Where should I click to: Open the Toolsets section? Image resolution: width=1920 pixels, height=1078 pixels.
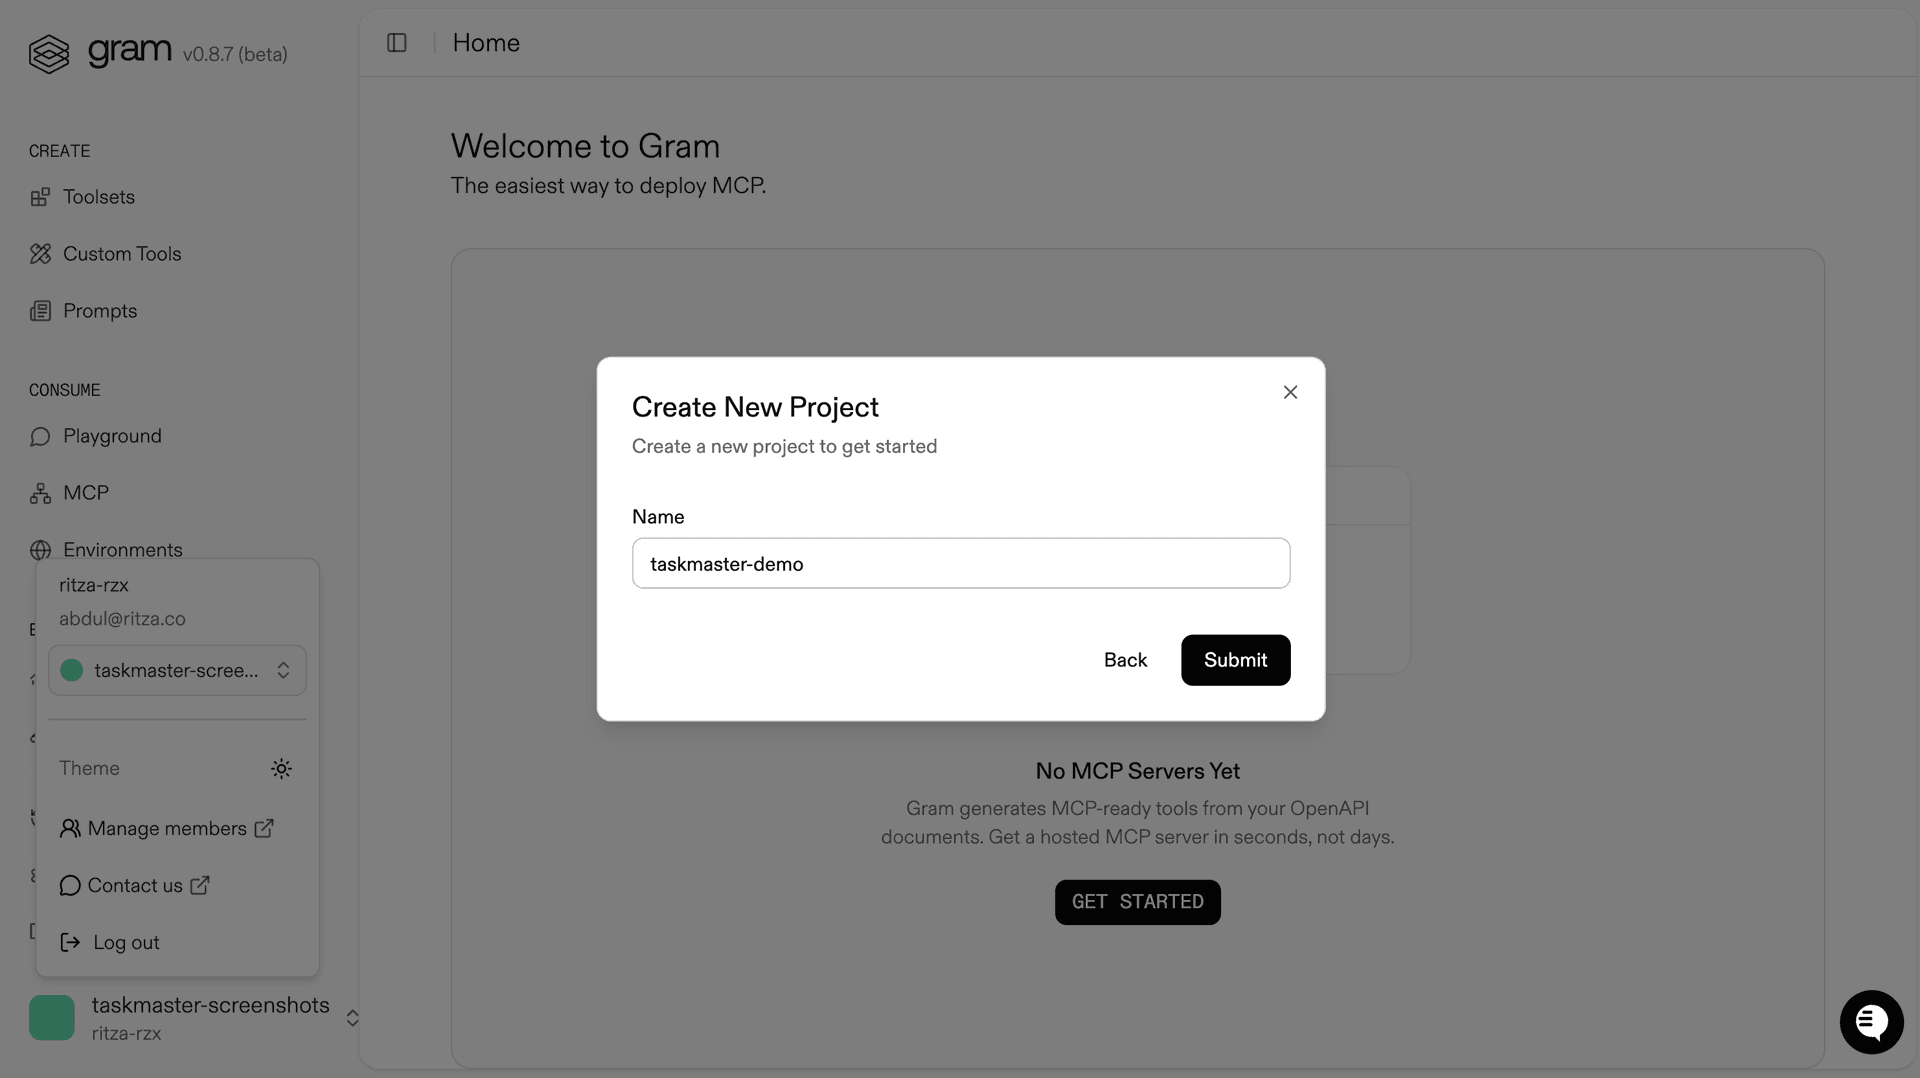[97, 196]
